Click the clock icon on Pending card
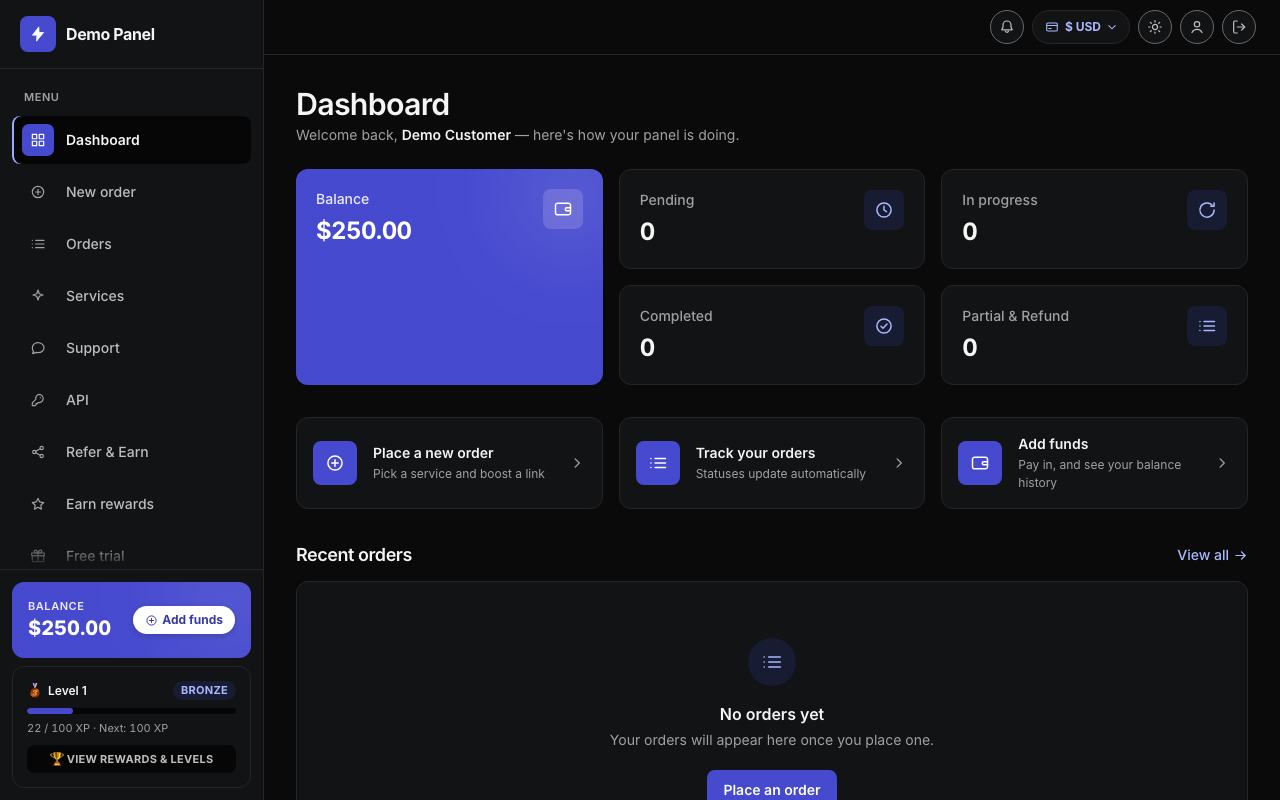Image resolution: width=1280 pixels, height=800 pixels. point(884,210)
